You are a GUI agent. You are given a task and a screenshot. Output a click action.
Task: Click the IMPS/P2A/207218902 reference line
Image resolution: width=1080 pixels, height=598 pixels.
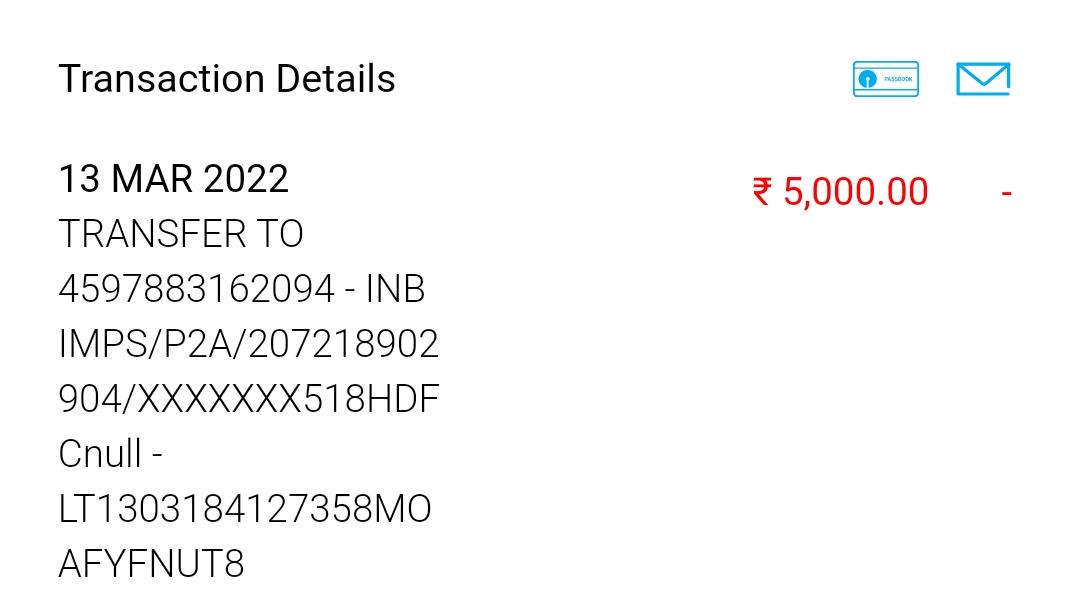click(x=248, y=345)
